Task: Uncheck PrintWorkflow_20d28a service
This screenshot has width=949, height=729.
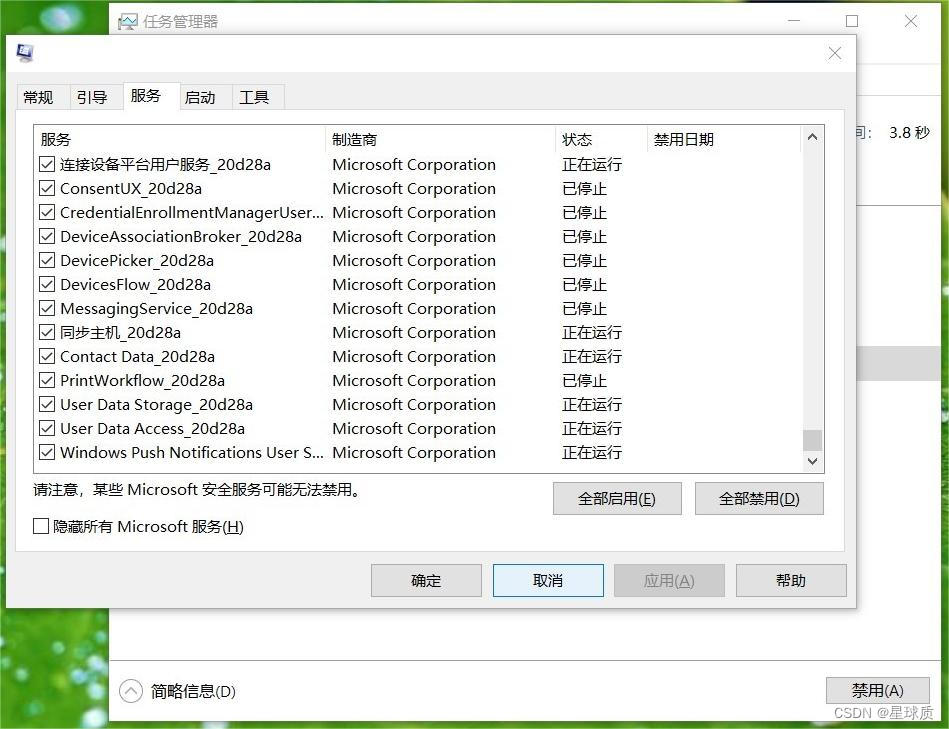Action: click(x=47, y=380)
